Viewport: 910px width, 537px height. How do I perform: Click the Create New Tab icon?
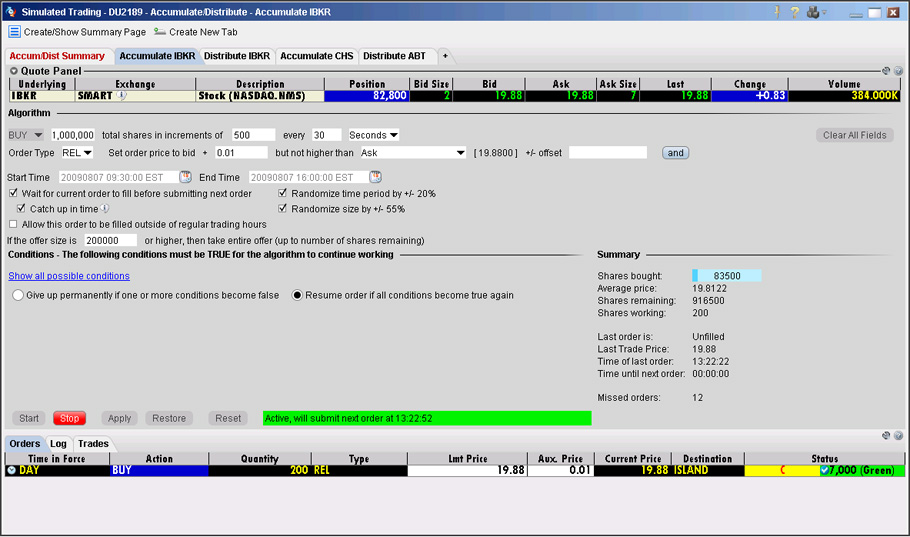point(160,32)
